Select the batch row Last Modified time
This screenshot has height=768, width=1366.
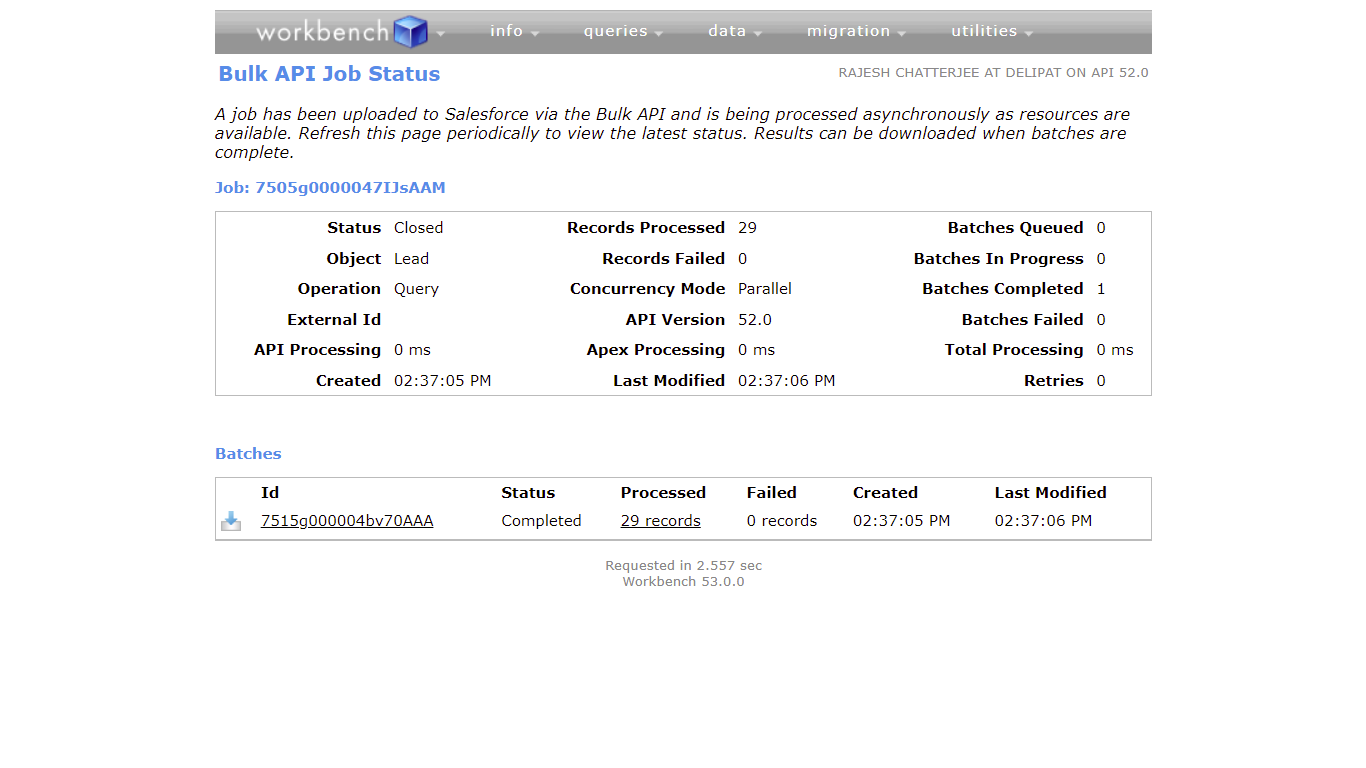pyautogui.click(x=1044, y=521)
